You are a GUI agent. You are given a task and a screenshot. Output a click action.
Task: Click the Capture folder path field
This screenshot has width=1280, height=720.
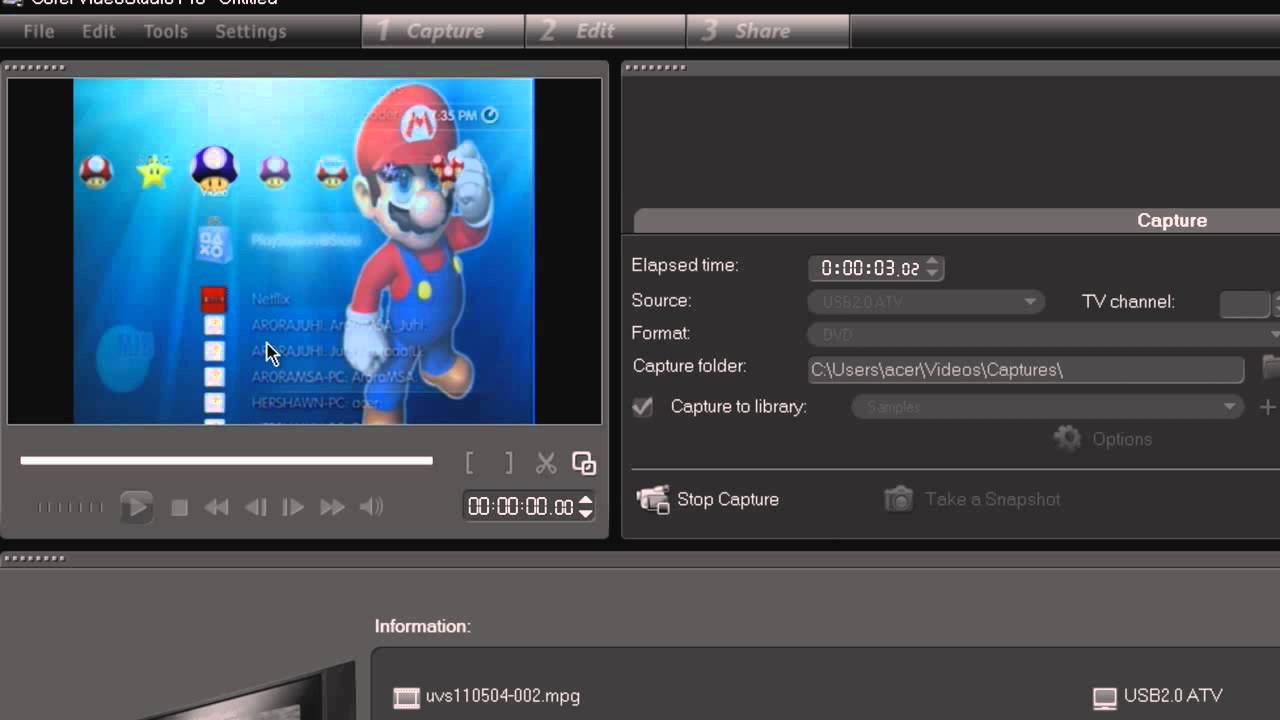point(1025,370)
